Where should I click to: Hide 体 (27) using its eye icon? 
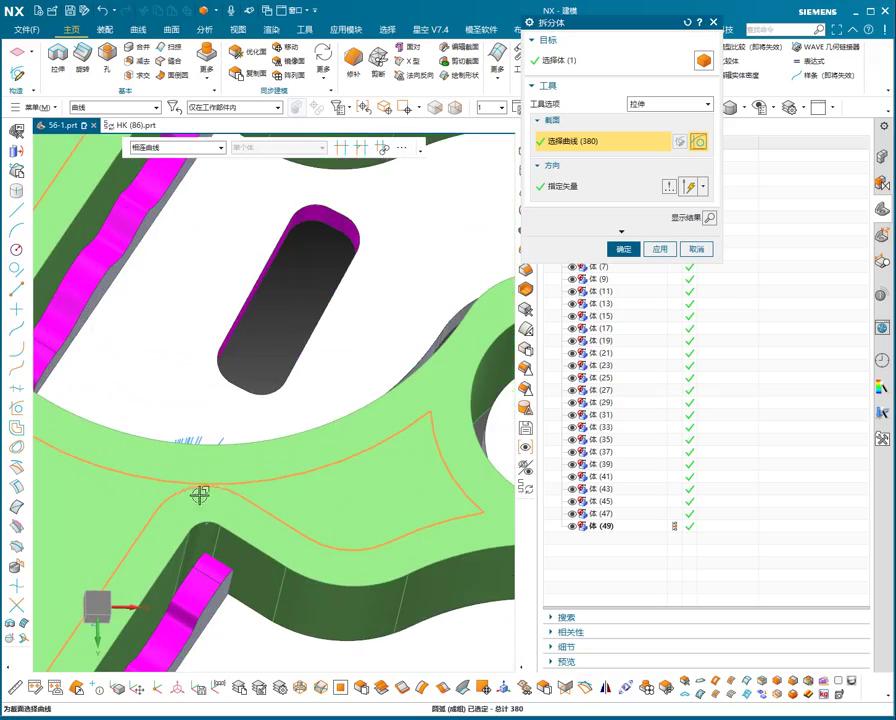(x=572, y=390)
